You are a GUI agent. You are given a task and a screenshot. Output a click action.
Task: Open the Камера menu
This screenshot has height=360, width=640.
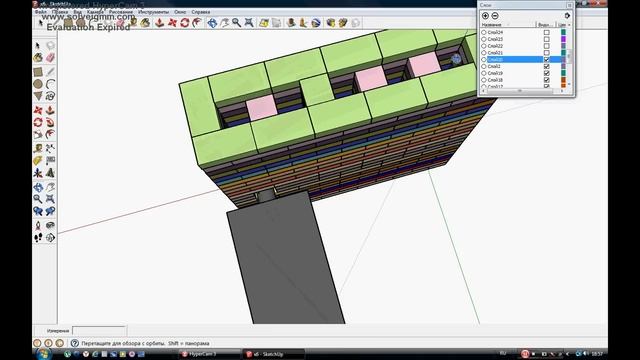[95, 12]
